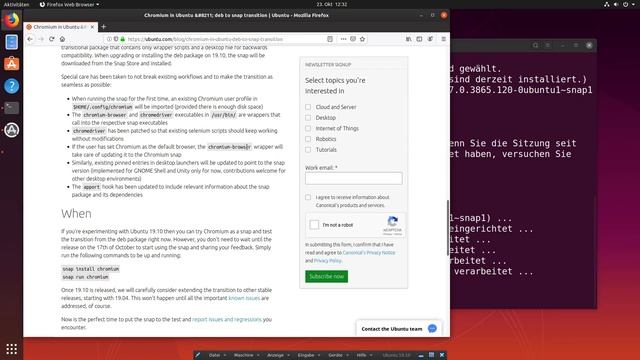The width and height of the screenshot is (640, 360).
Task: Focus the Work email input field
Action: point(353,178)
